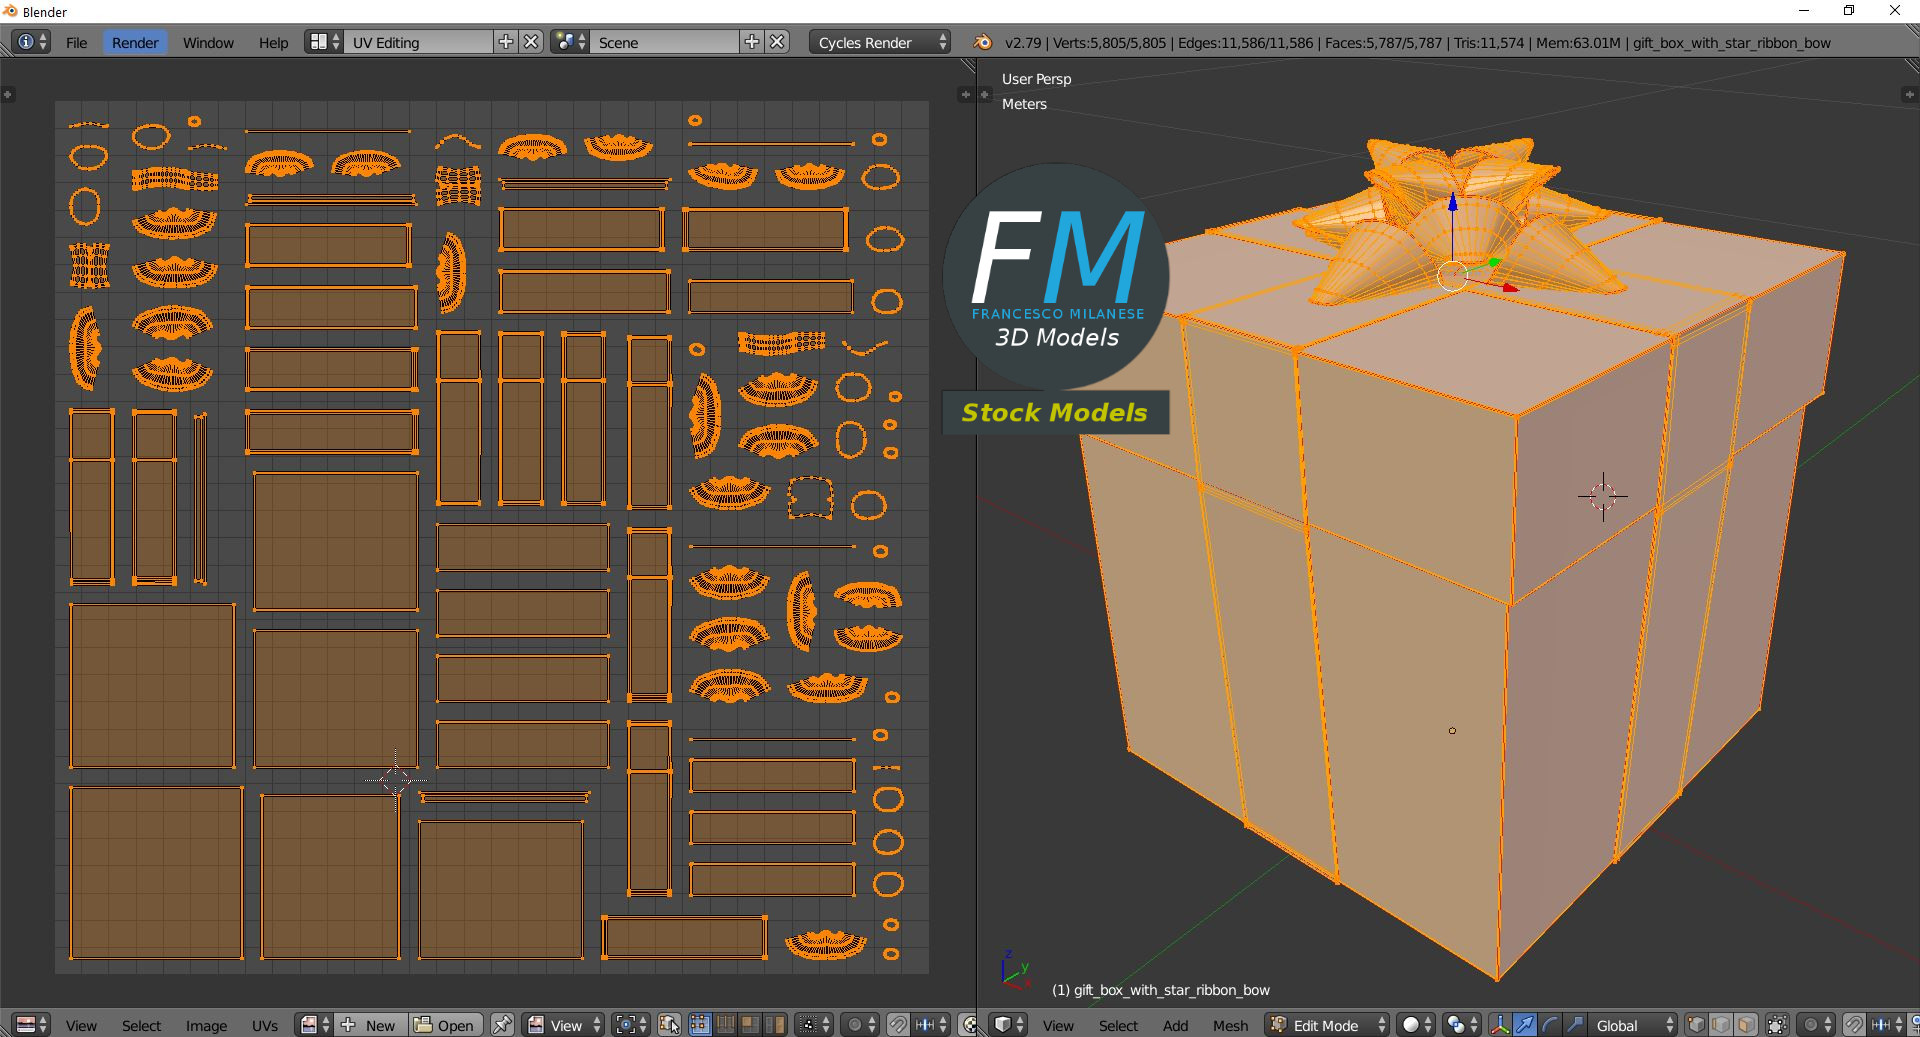Screen dimensions: 1920x1037
Task: Toggle the 3D manipulator widget
Action: (1499, 1025)
